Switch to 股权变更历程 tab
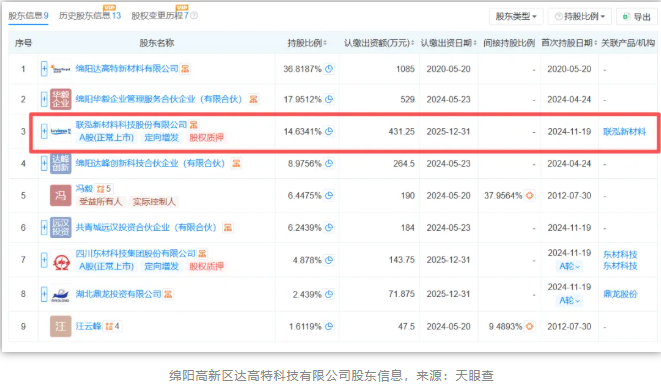The height and width of the screenshot is (386, 661). coord(160,16)
